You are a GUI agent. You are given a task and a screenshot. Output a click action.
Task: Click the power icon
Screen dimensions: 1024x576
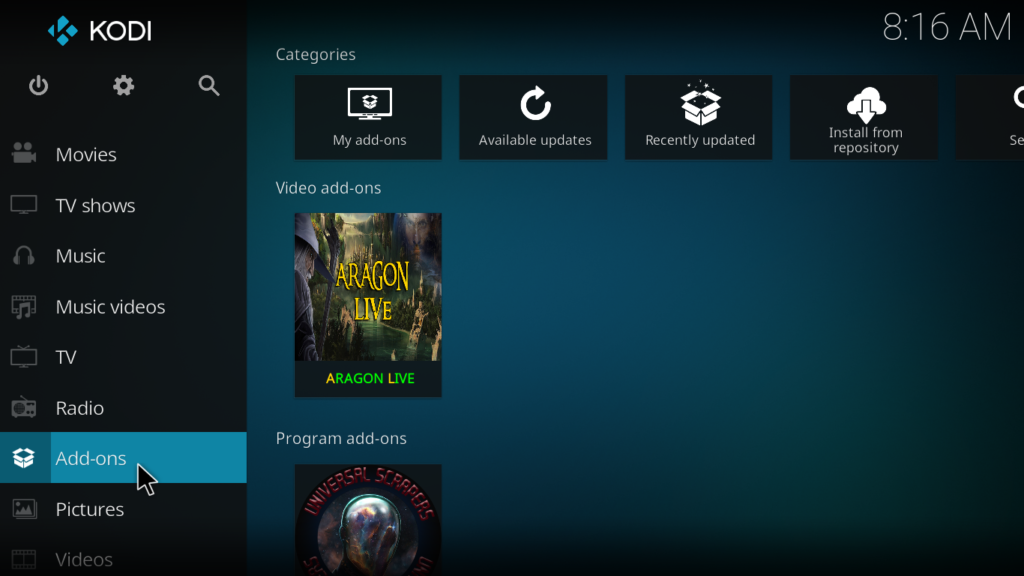(x=39, y=86)
